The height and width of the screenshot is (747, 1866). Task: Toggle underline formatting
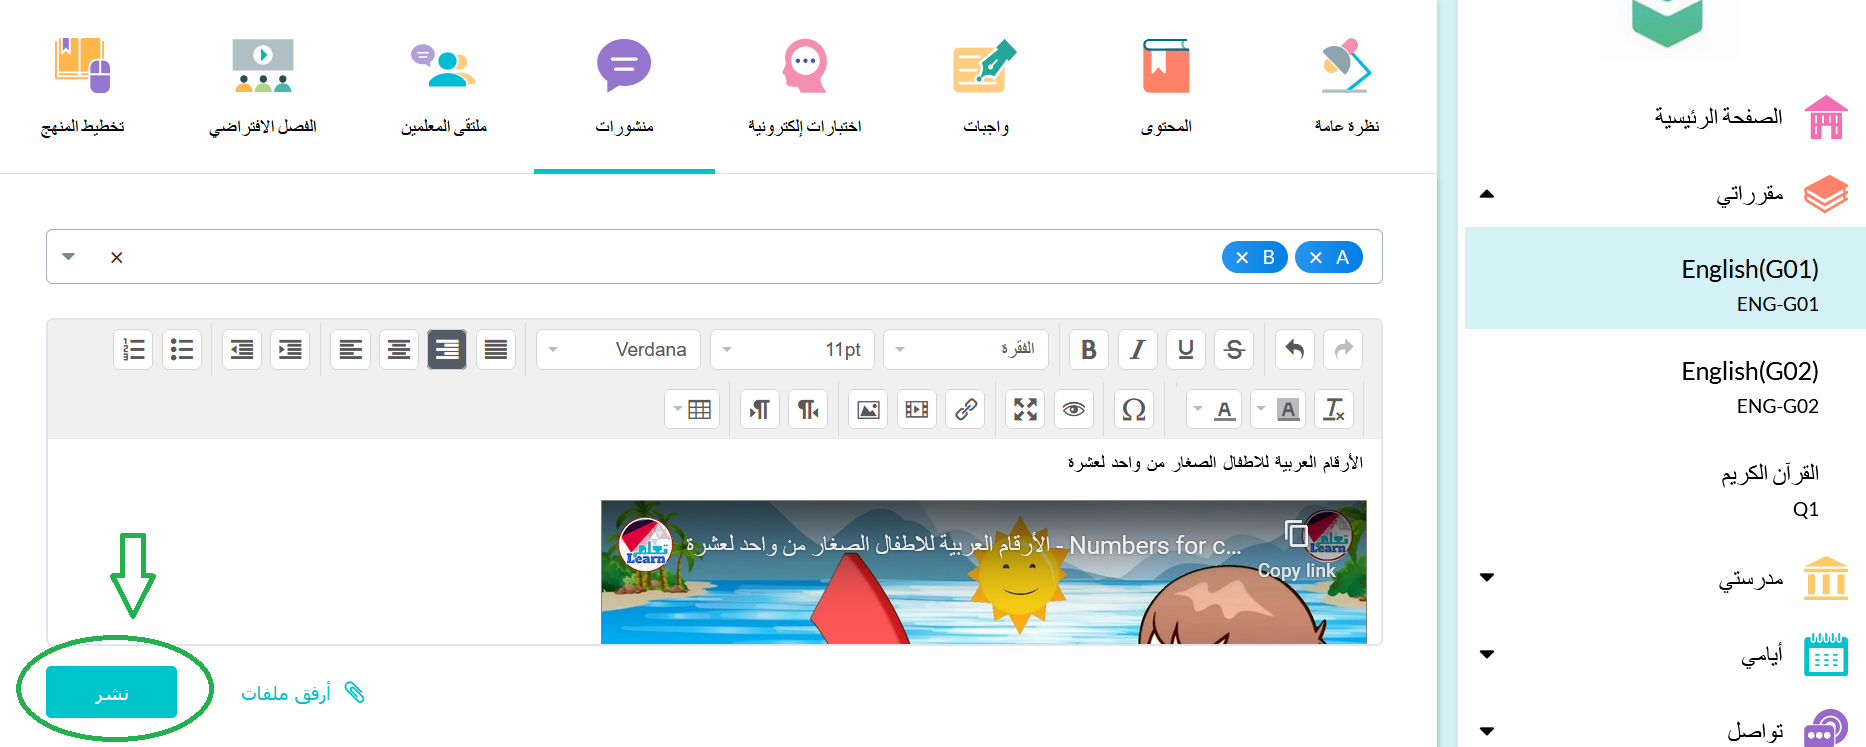click(1186, 350)
